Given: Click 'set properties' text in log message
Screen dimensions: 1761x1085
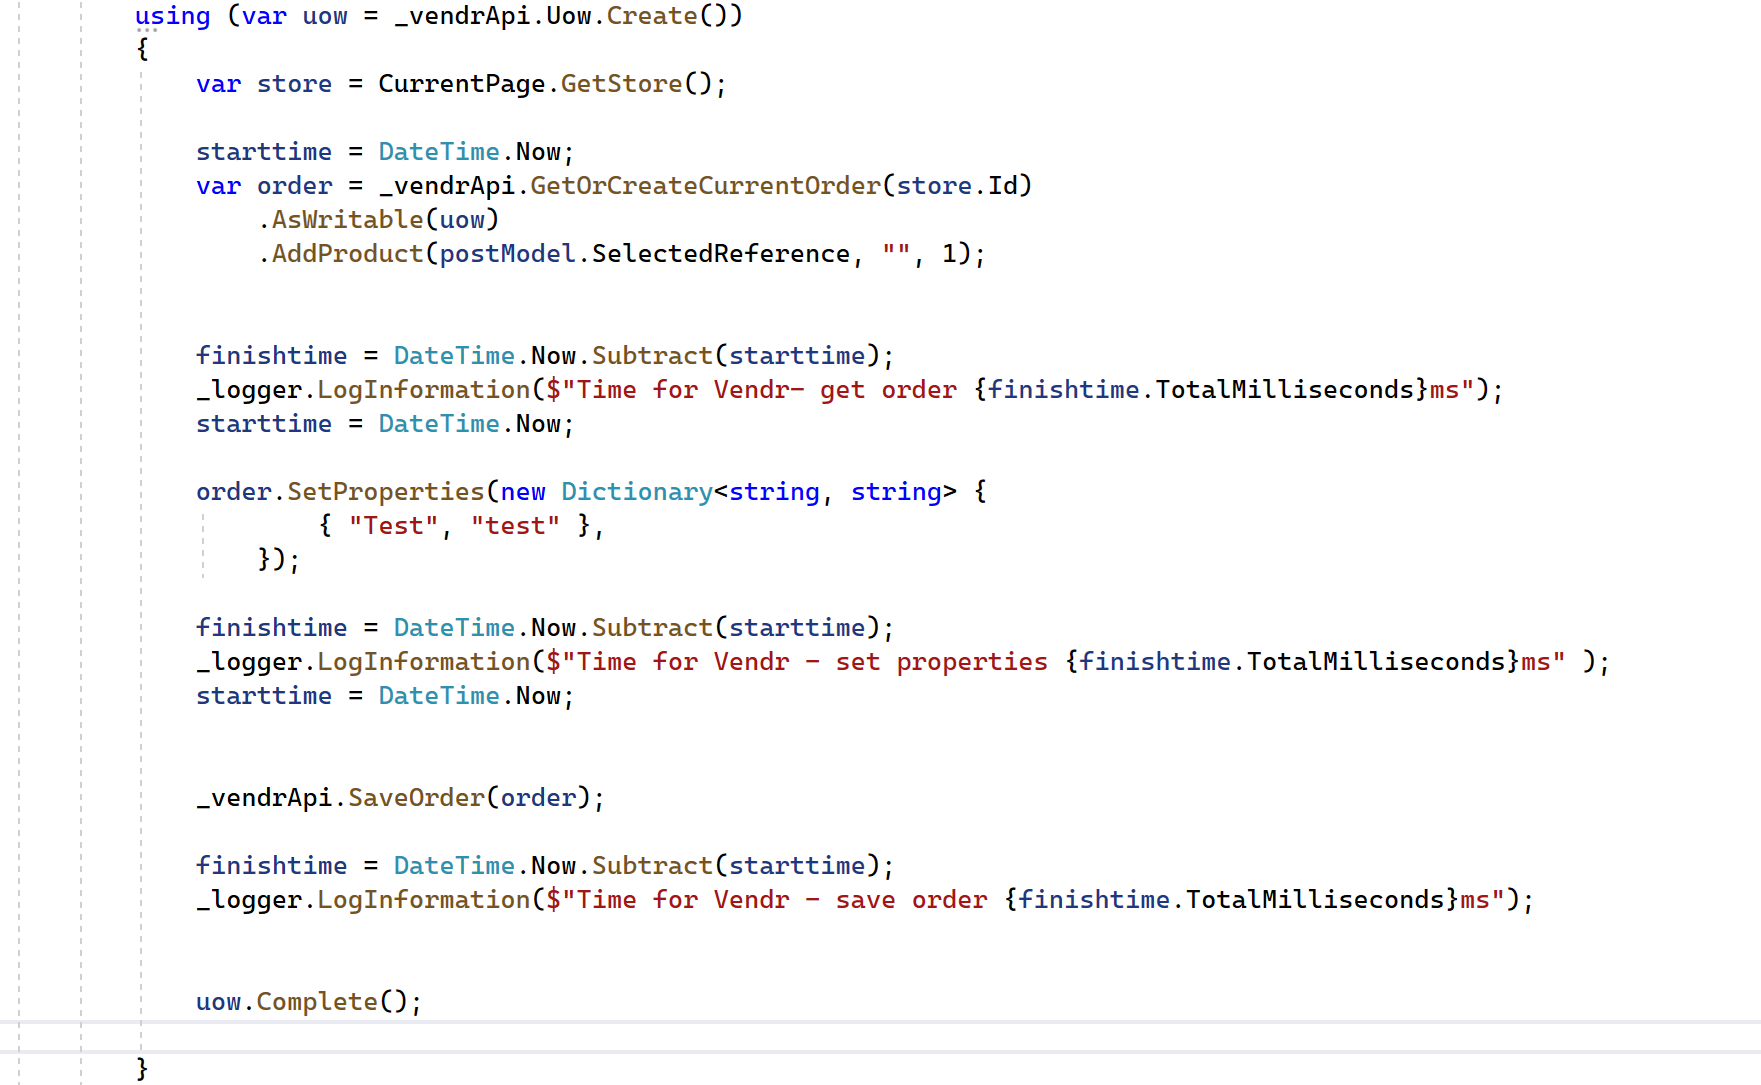Looking at the screenshot, I should coord(941,662).
